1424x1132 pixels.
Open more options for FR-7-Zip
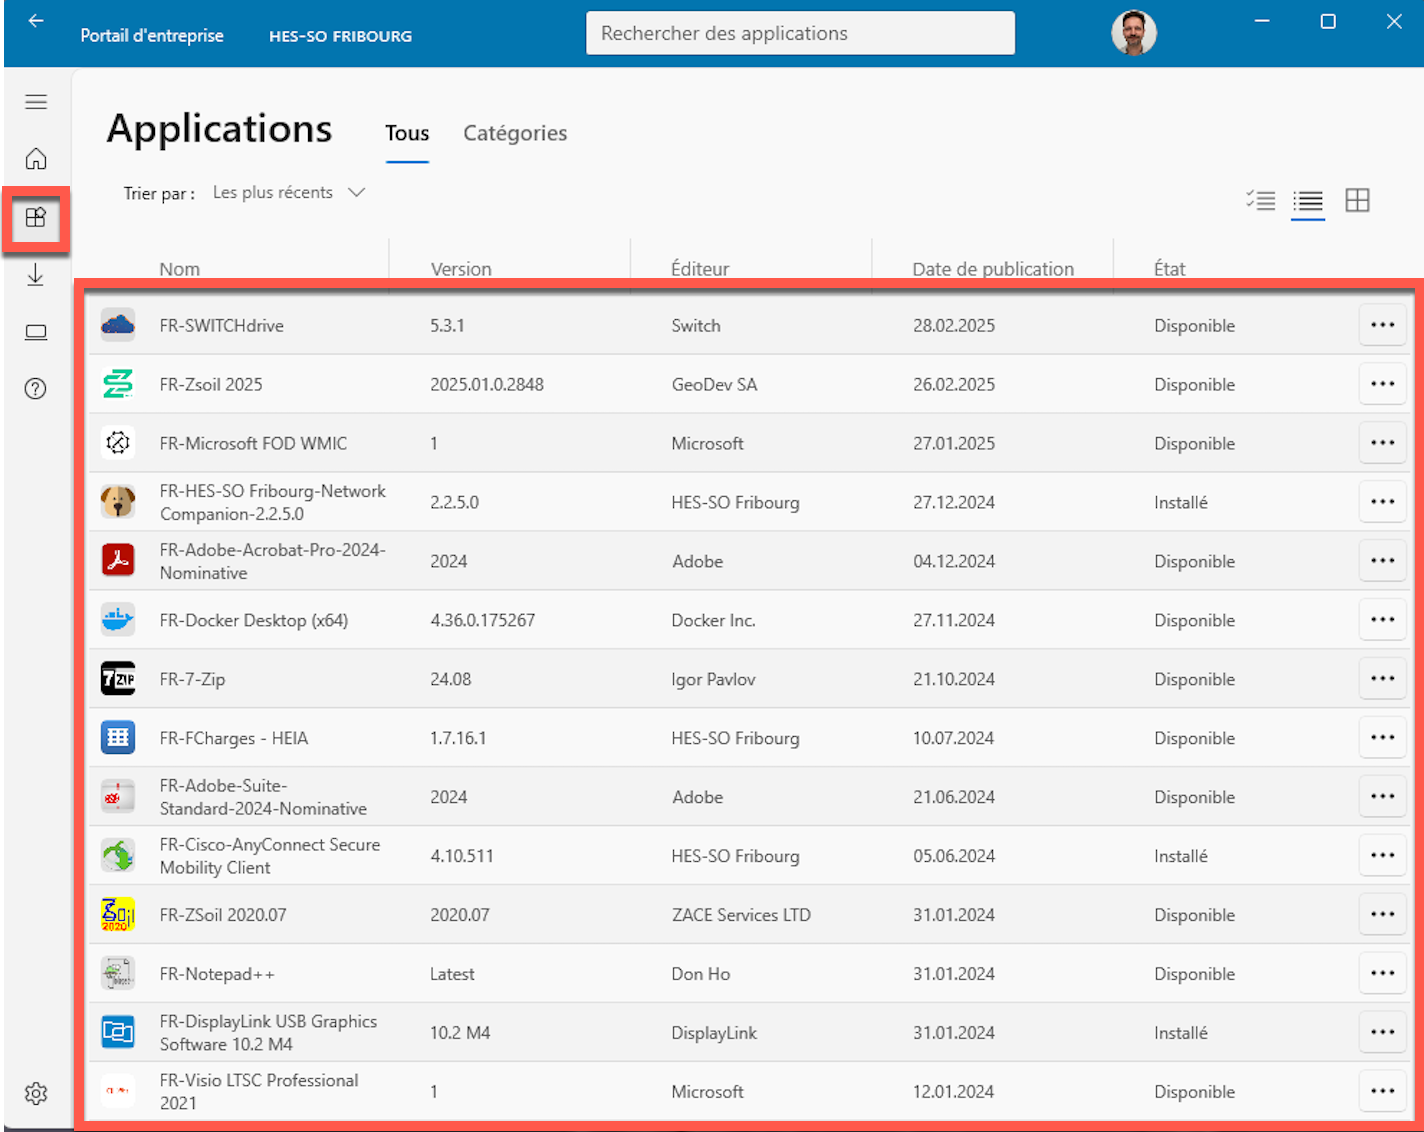click(x=1383, y=679)
